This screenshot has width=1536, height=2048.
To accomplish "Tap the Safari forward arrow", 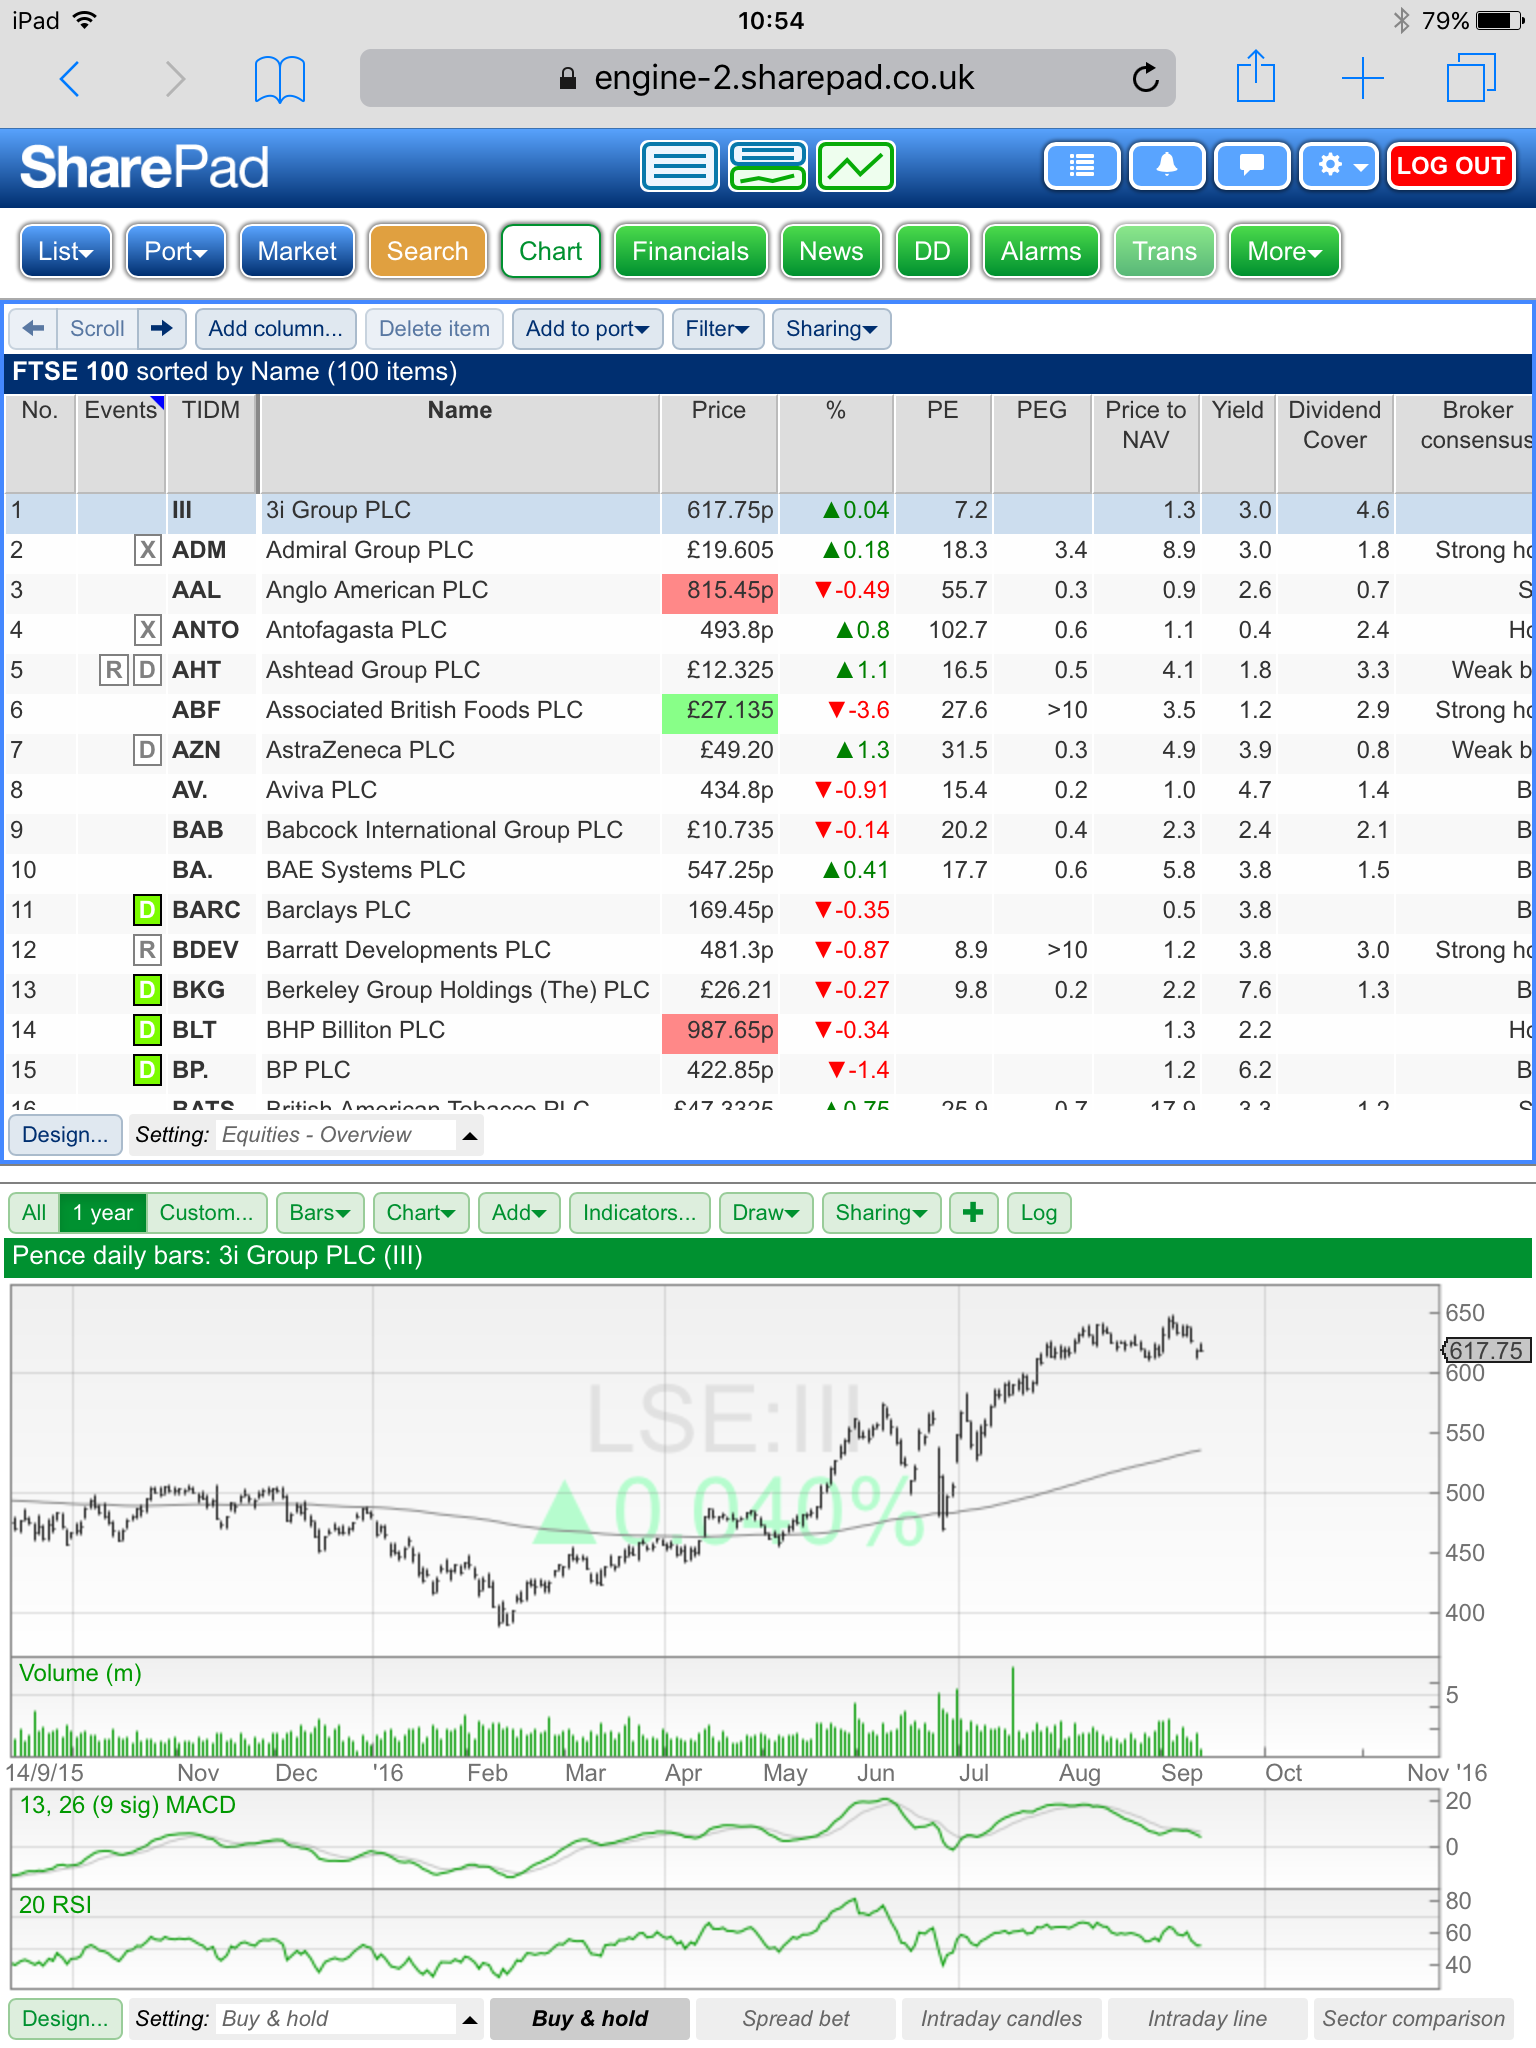I will tap(175, 78).
